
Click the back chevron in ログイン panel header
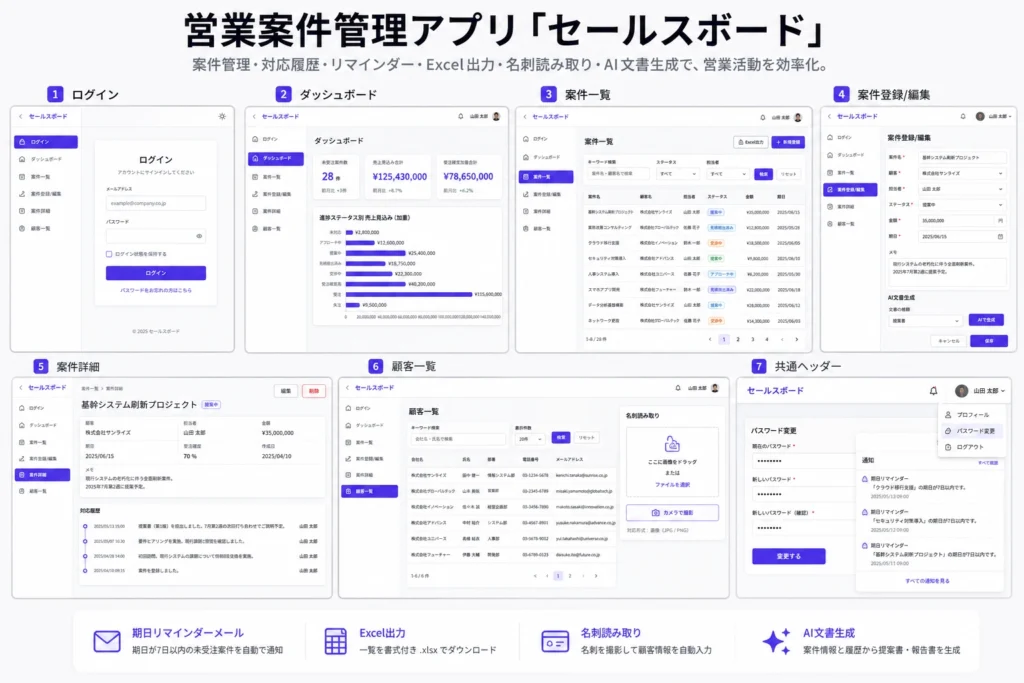coord(21,116)
